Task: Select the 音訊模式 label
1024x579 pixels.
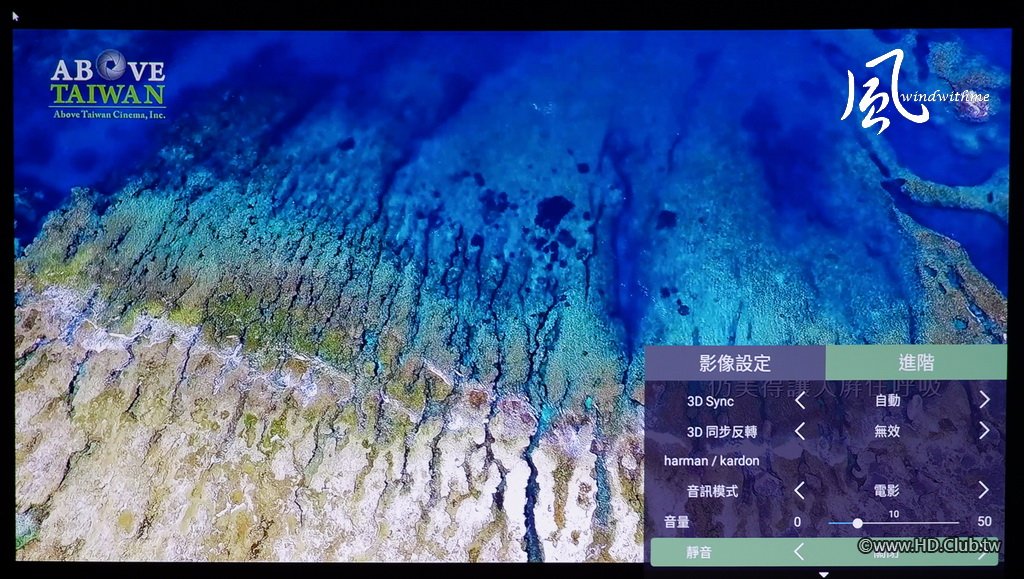Action: 712,492
